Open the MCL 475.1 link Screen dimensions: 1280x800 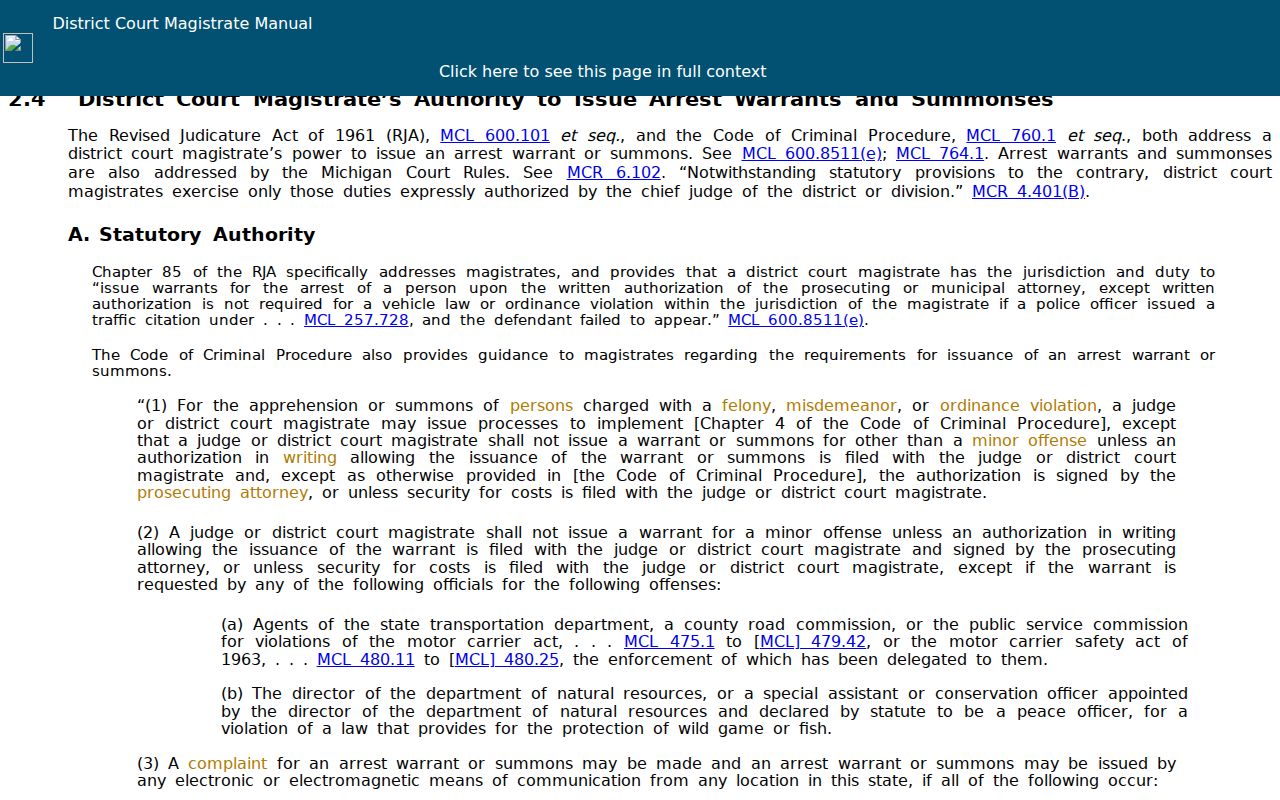coord(669,642)
